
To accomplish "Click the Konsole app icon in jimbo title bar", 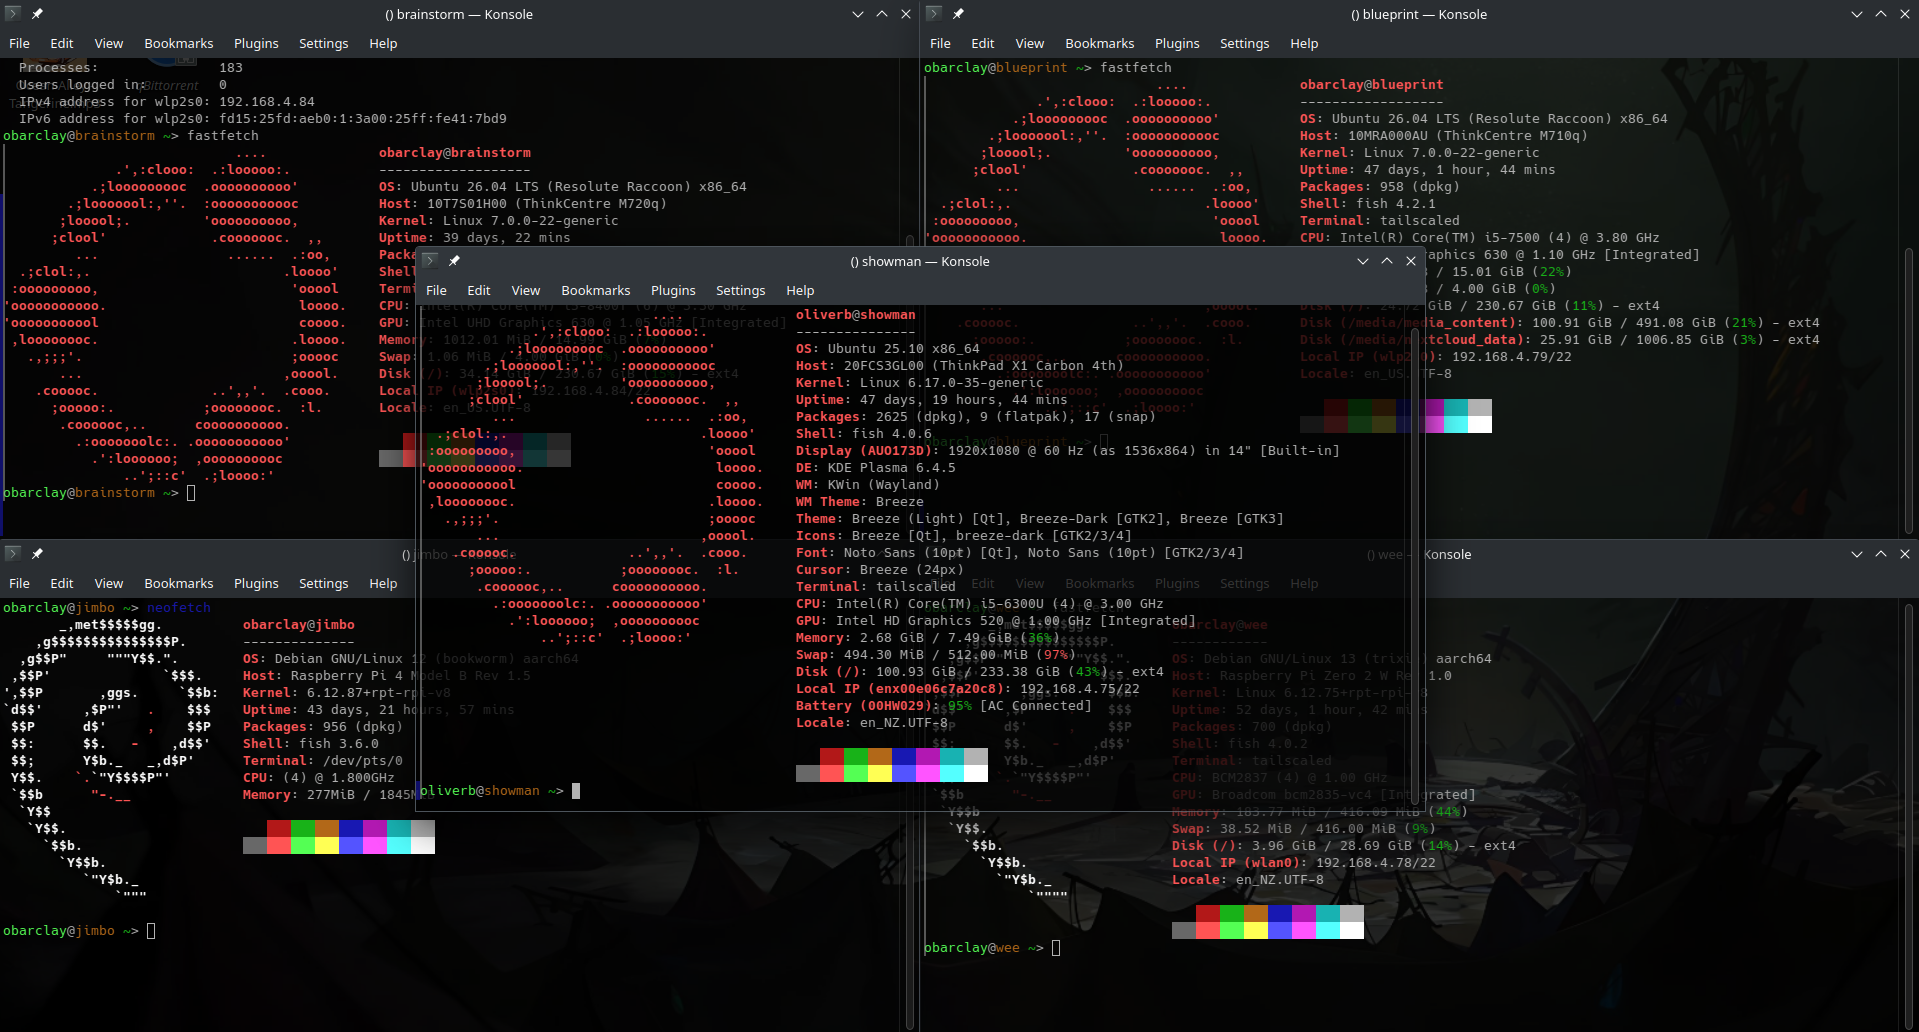I will click(13, 554).
